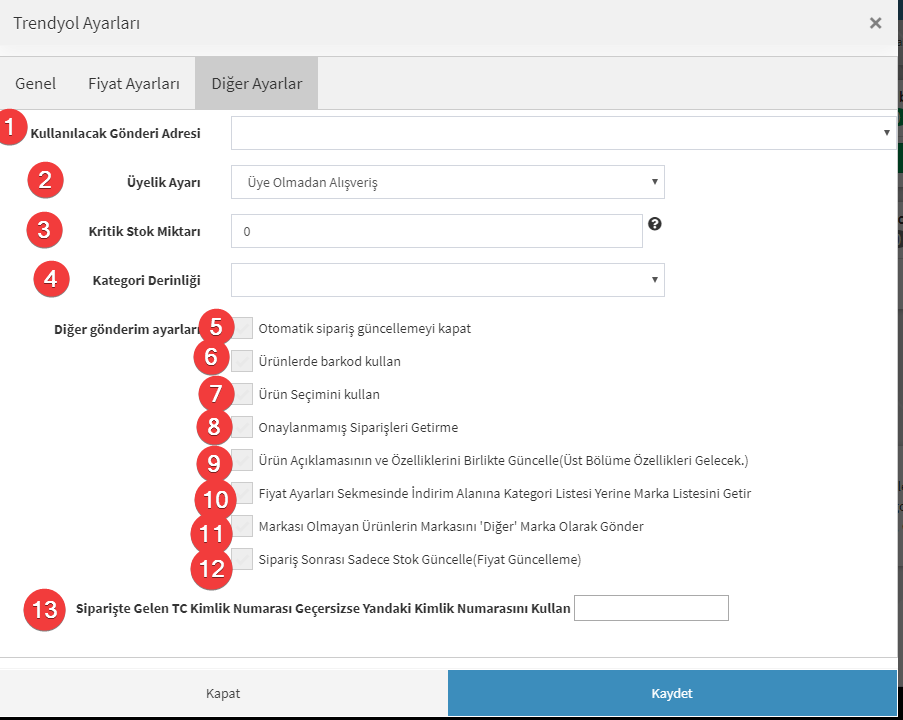Focus the Kritik Stok Miktarı input field

click(x=437, y=231)
